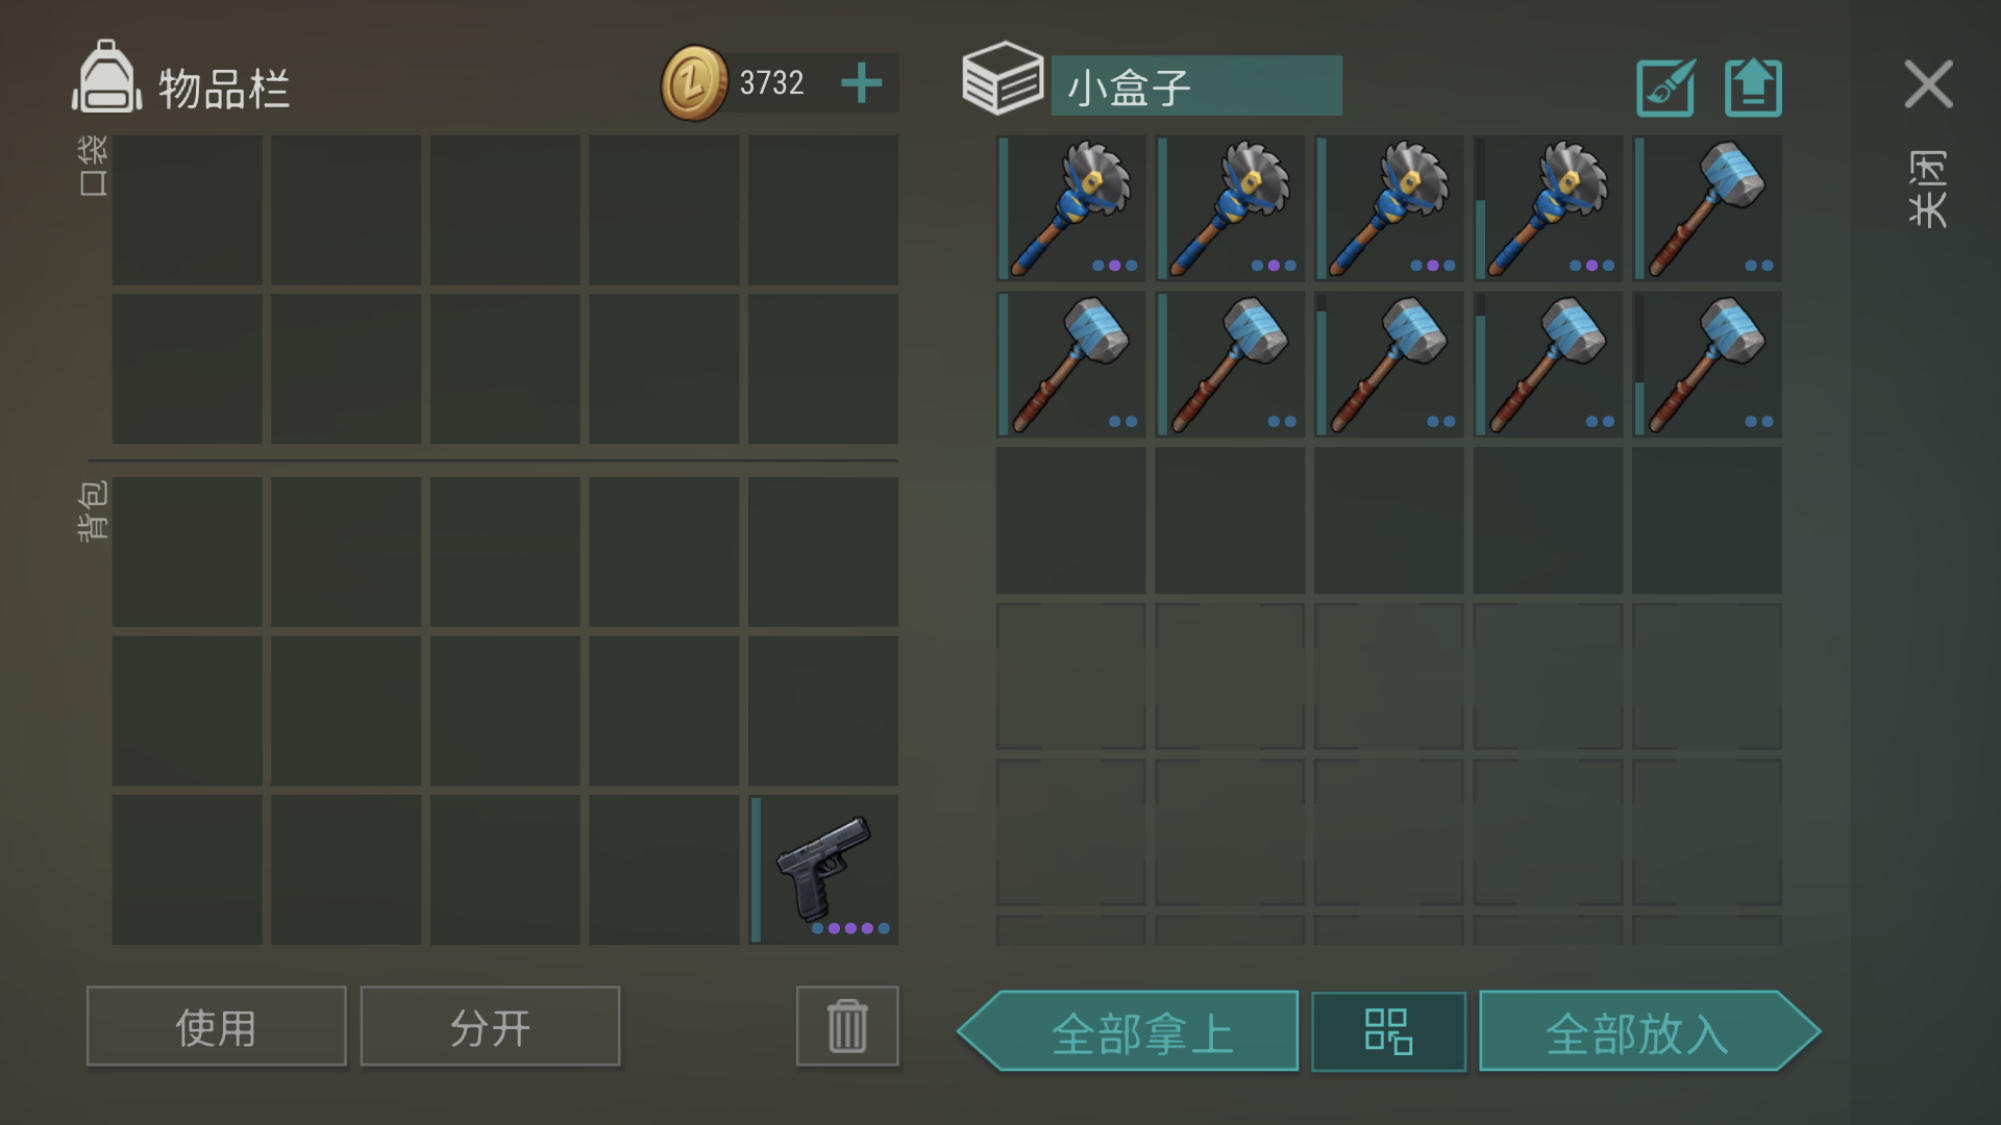The image size is (2001, 1125).
Task: Select the fourth saw blade mace
Action: (1548, 208)
